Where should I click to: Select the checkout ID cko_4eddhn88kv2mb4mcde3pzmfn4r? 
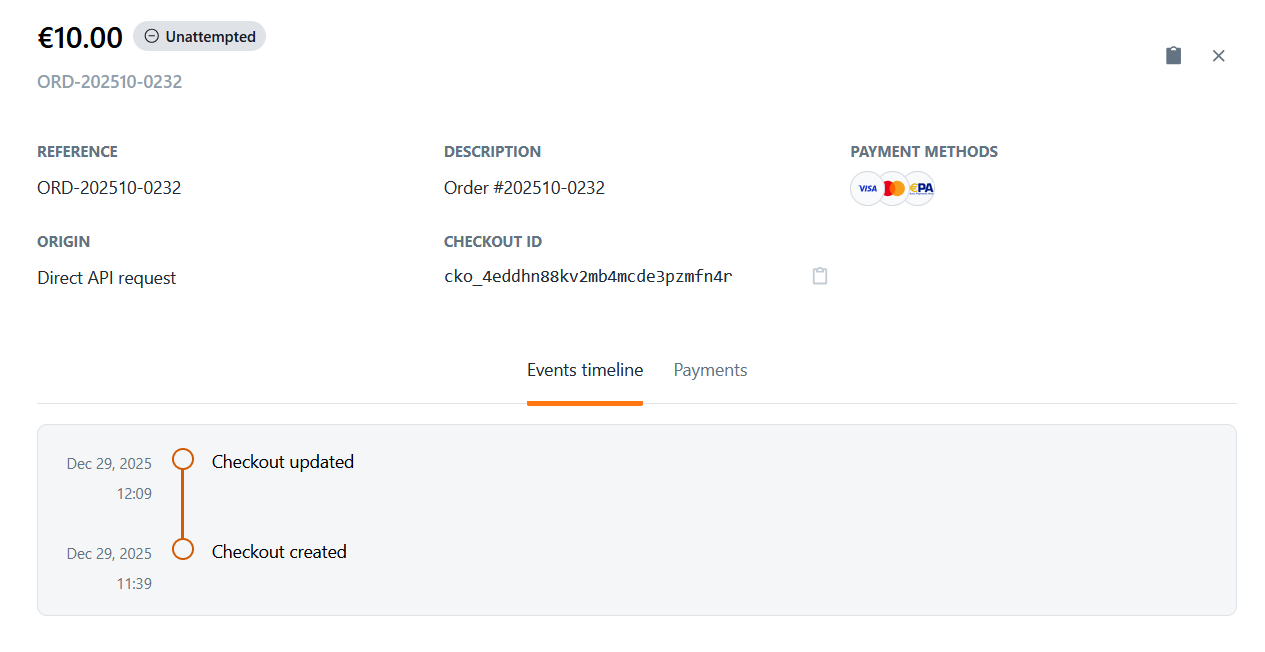(588, 276)
